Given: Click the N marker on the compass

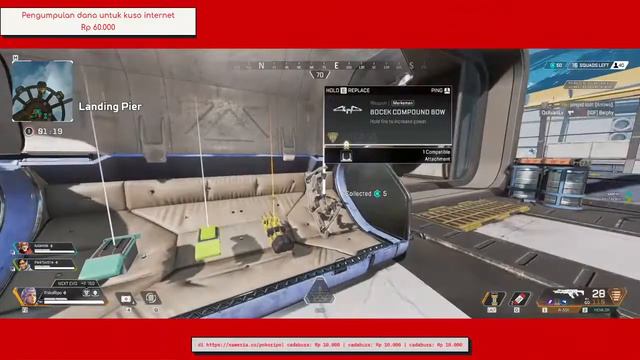Looking at the screenshot, I should tap(261, 66).
